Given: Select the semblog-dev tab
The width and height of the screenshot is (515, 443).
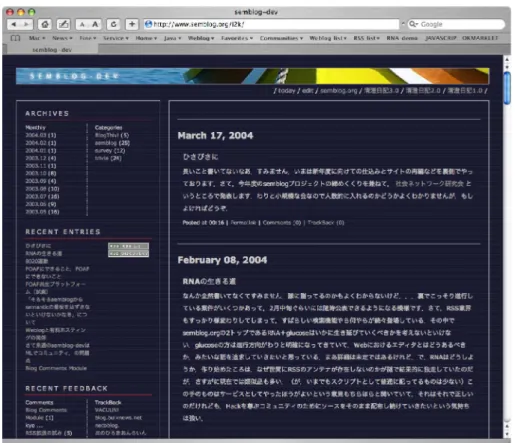Looking at the screenshot, I should (52, 50).
